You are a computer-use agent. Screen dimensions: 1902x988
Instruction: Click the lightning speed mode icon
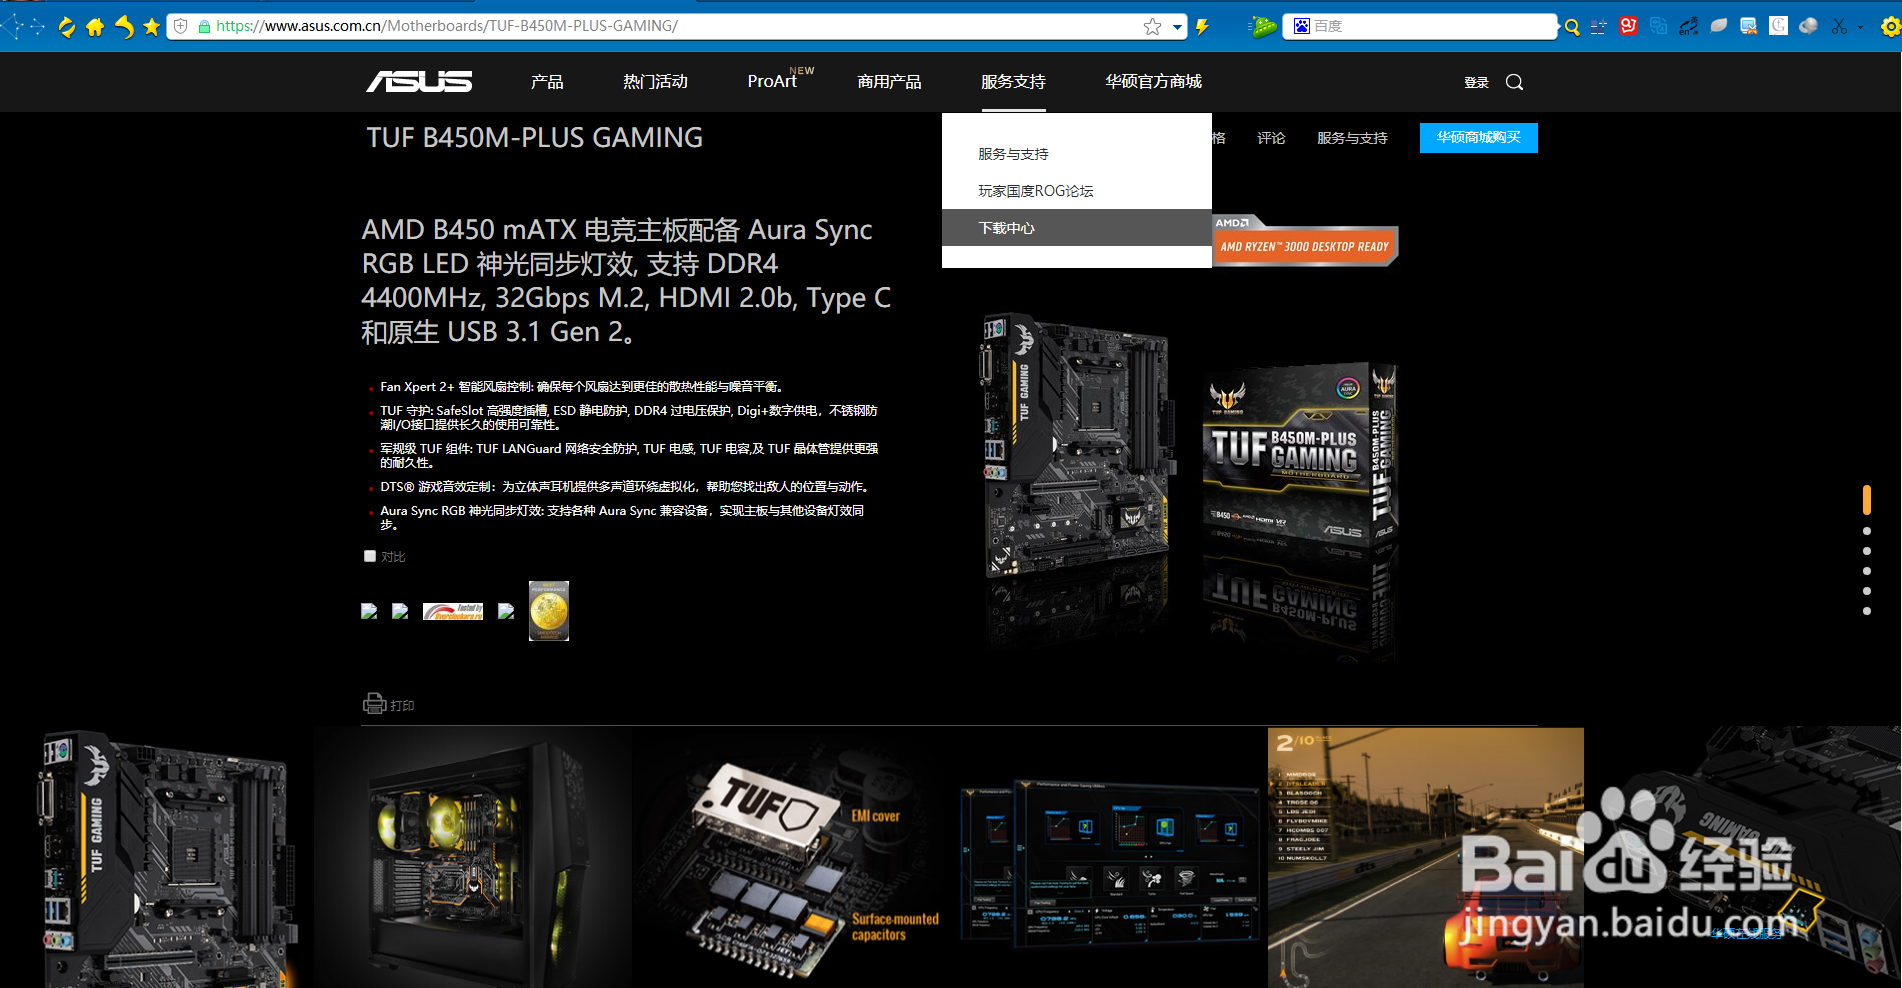coord(1203,27)
